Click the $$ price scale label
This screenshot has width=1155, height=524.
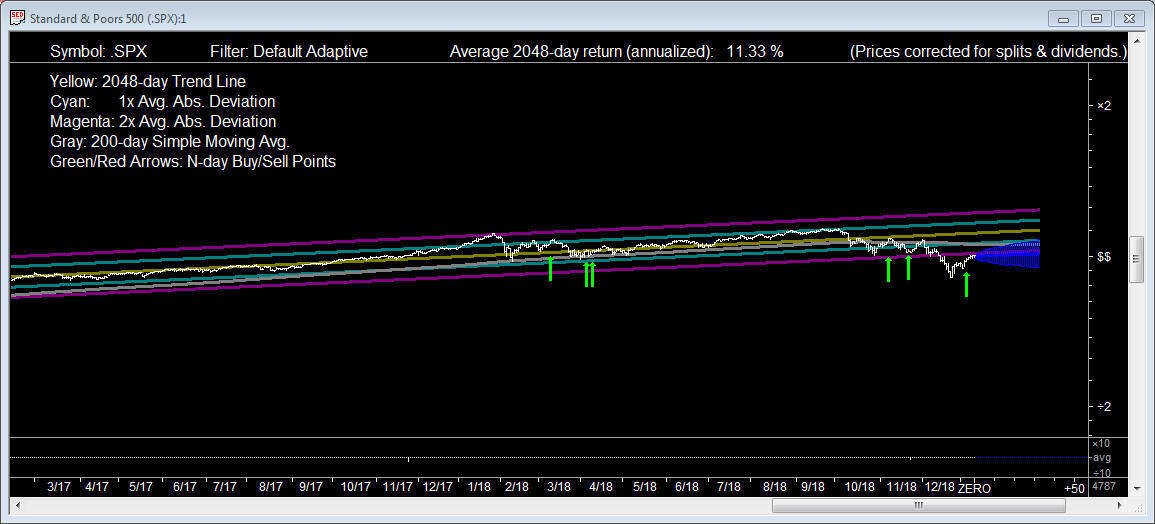coord(1103,256)
